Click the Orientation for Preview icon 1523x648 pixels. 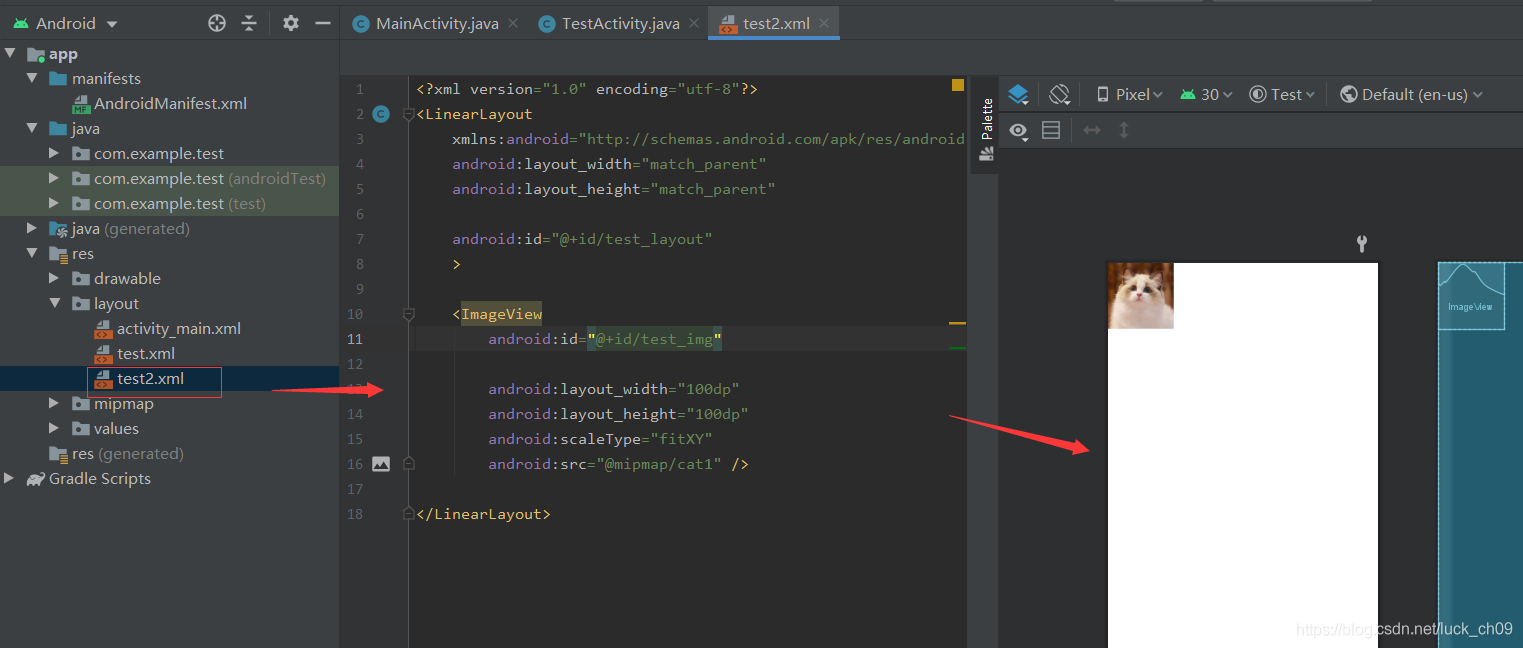tap(1060, 94)
